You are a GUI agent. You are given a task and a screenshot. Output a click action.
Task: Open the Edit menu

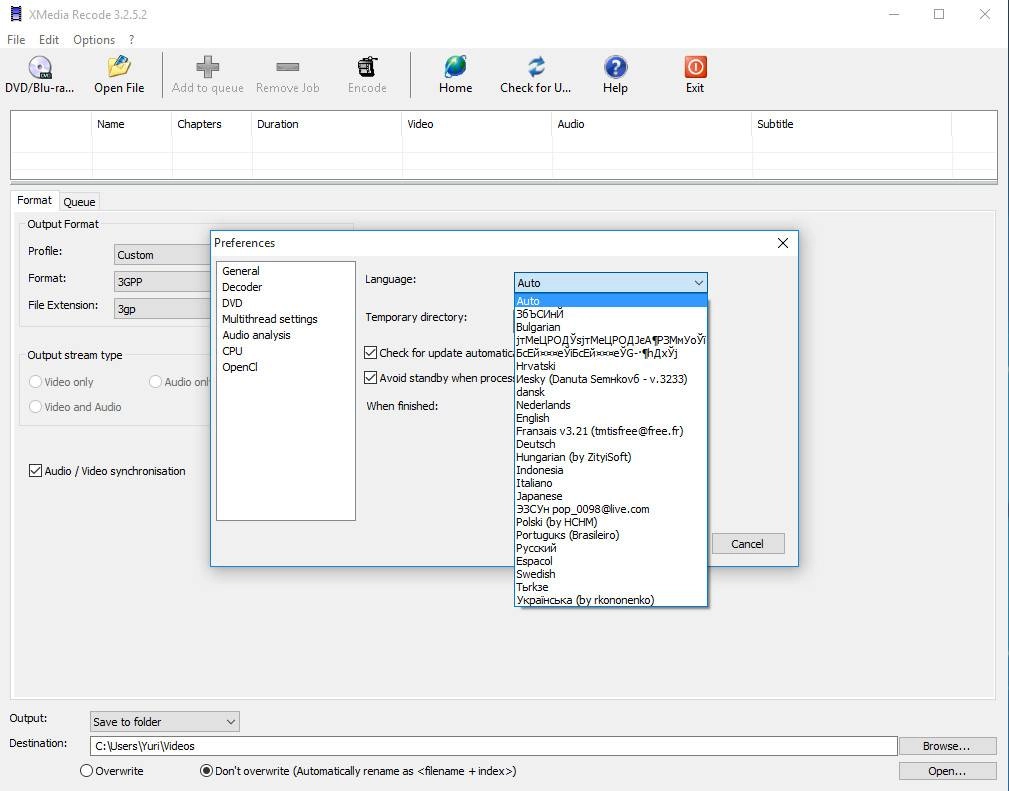click(49, 39)
